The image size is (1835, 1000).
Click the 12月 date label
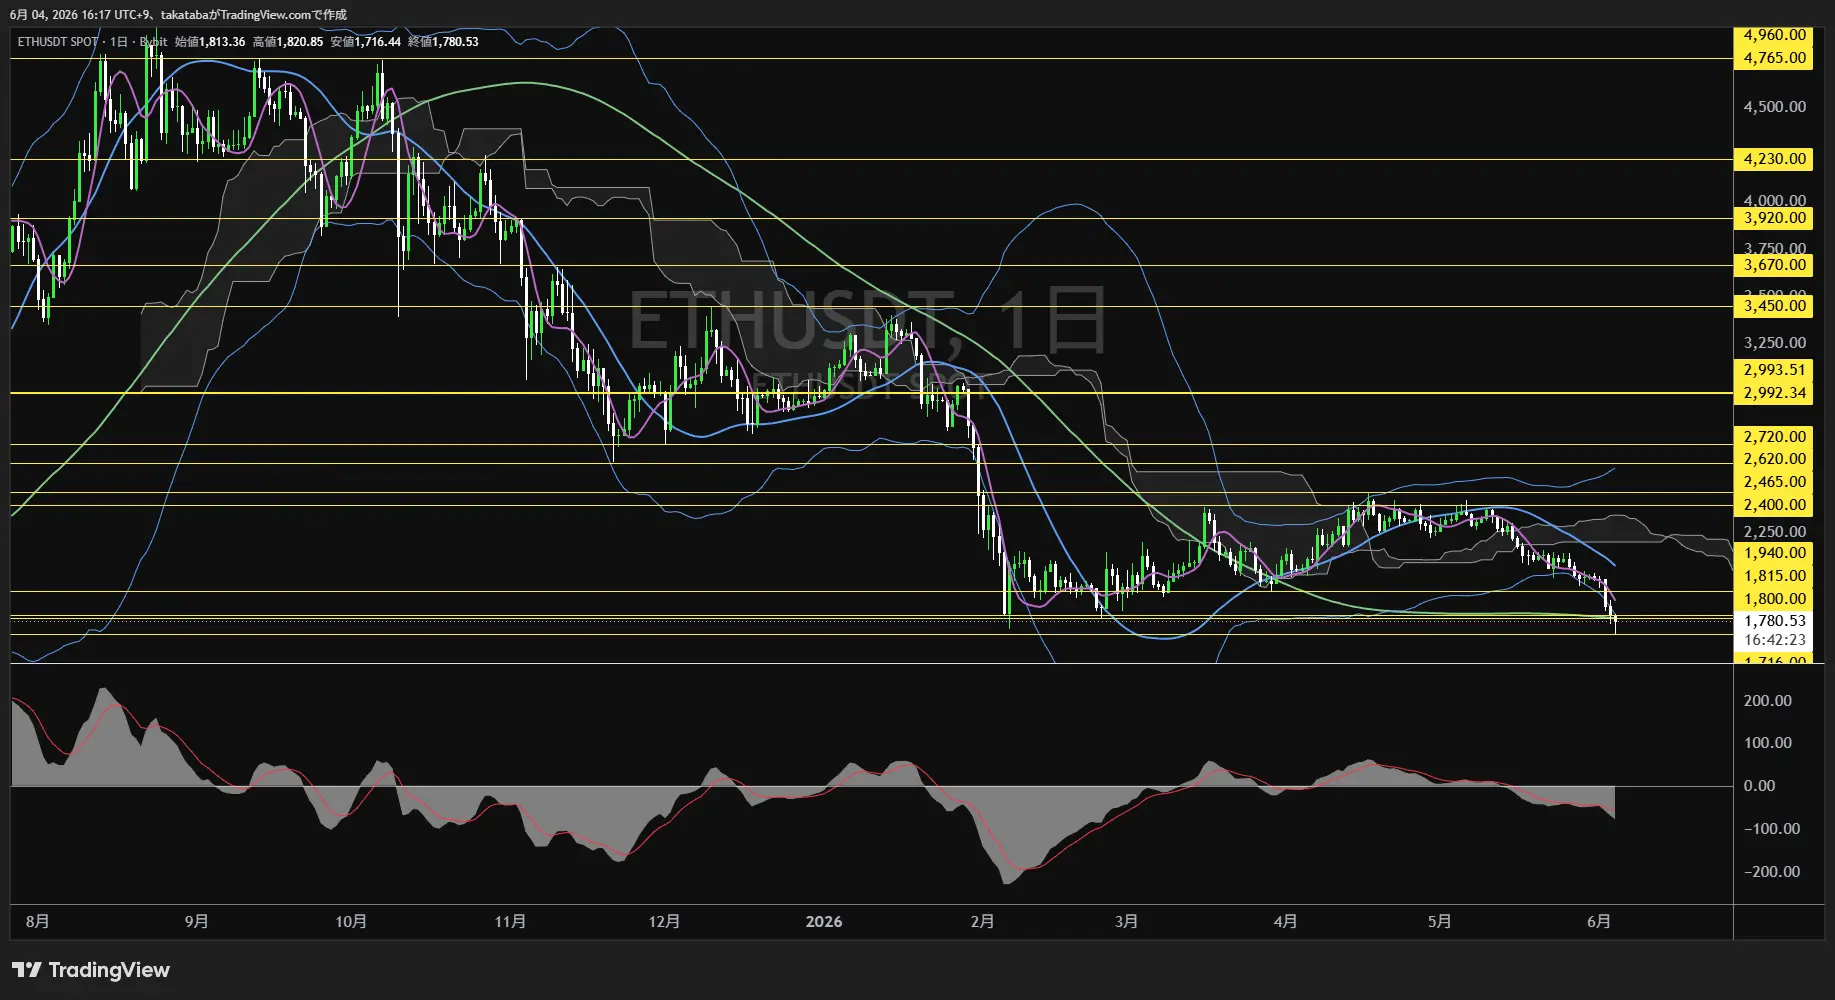click(x=664, y=921)
